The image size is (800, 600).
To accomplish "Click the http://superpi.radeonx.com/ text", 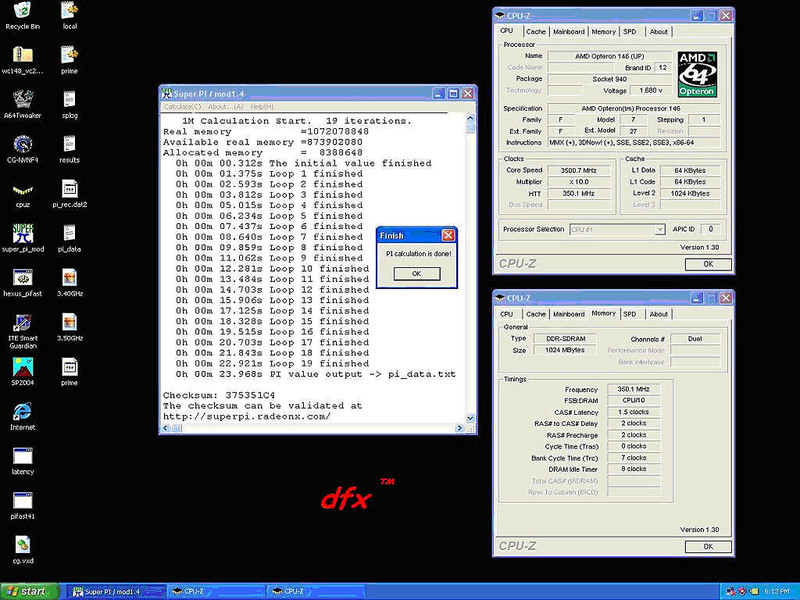I will click(246, 416).
